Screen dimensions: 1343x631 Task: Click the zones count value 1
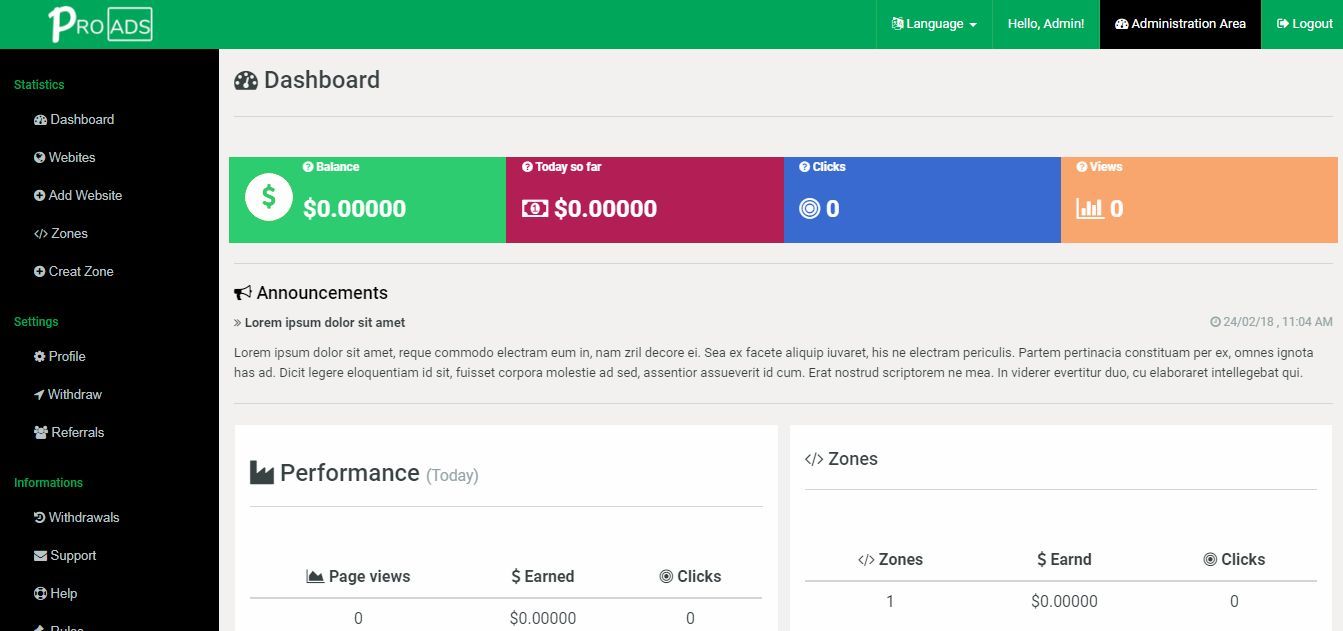pos(890,601)
